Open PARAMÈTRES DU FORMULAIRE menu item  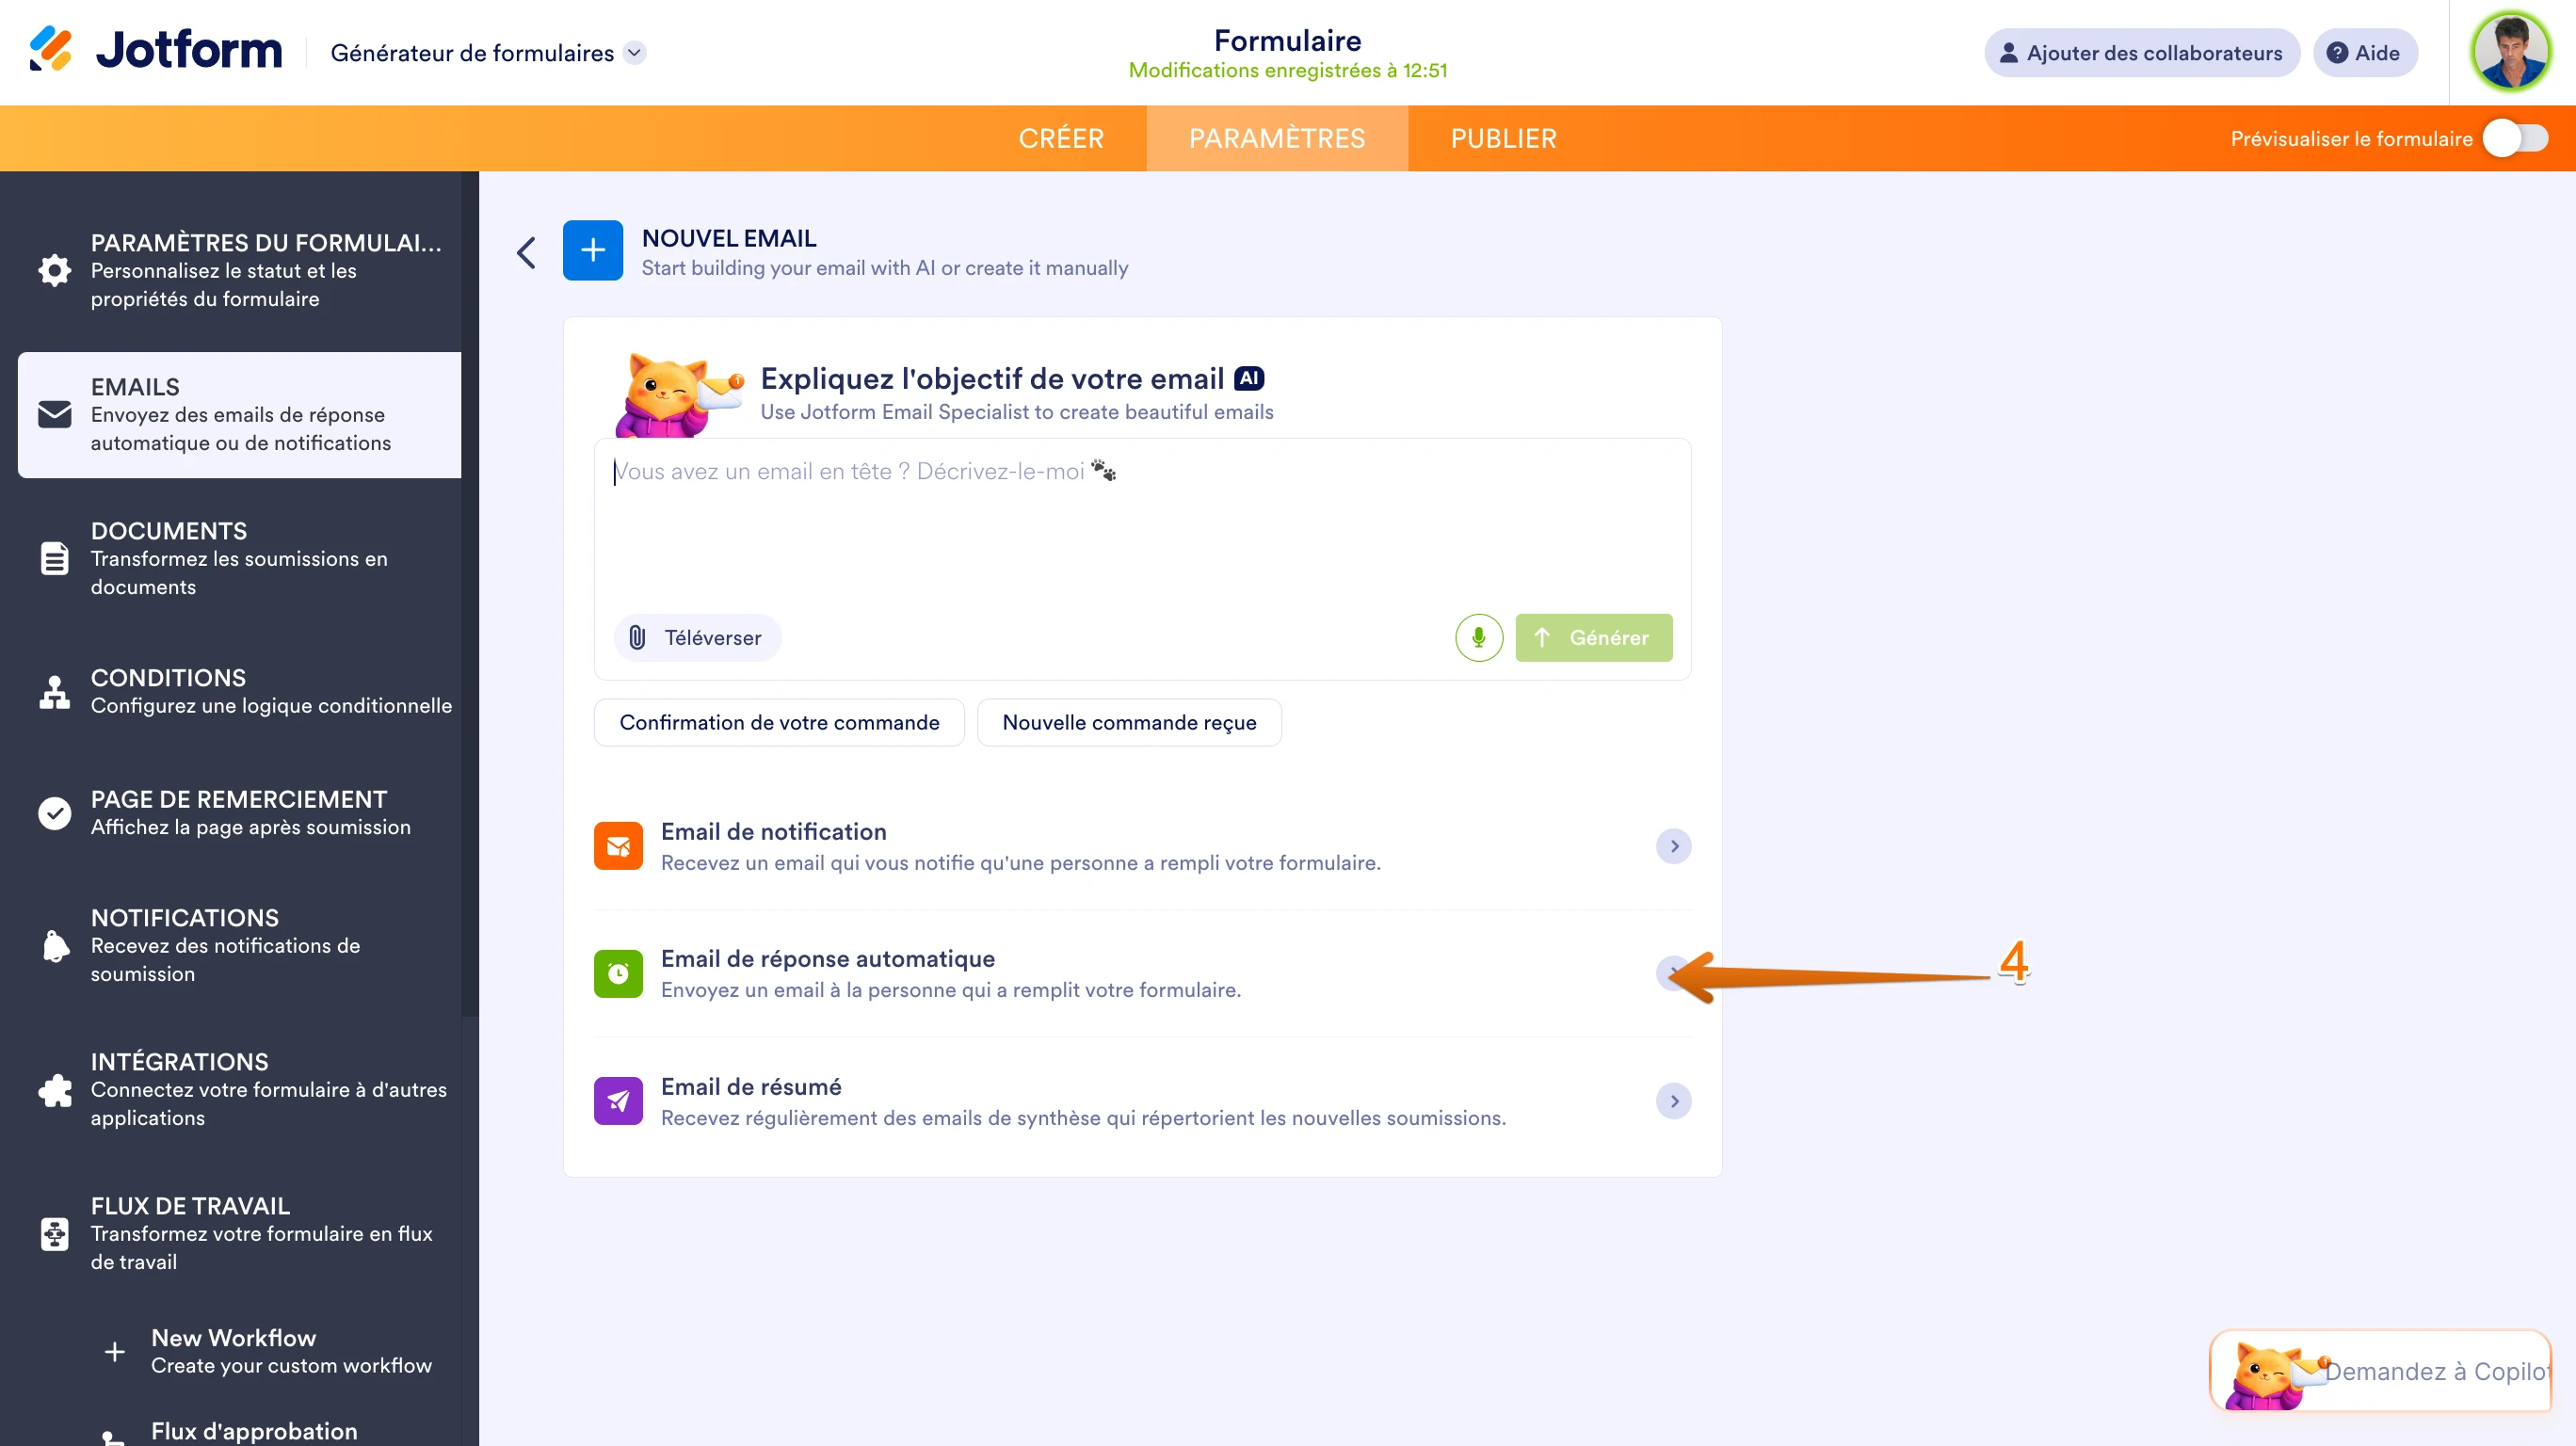238,270
